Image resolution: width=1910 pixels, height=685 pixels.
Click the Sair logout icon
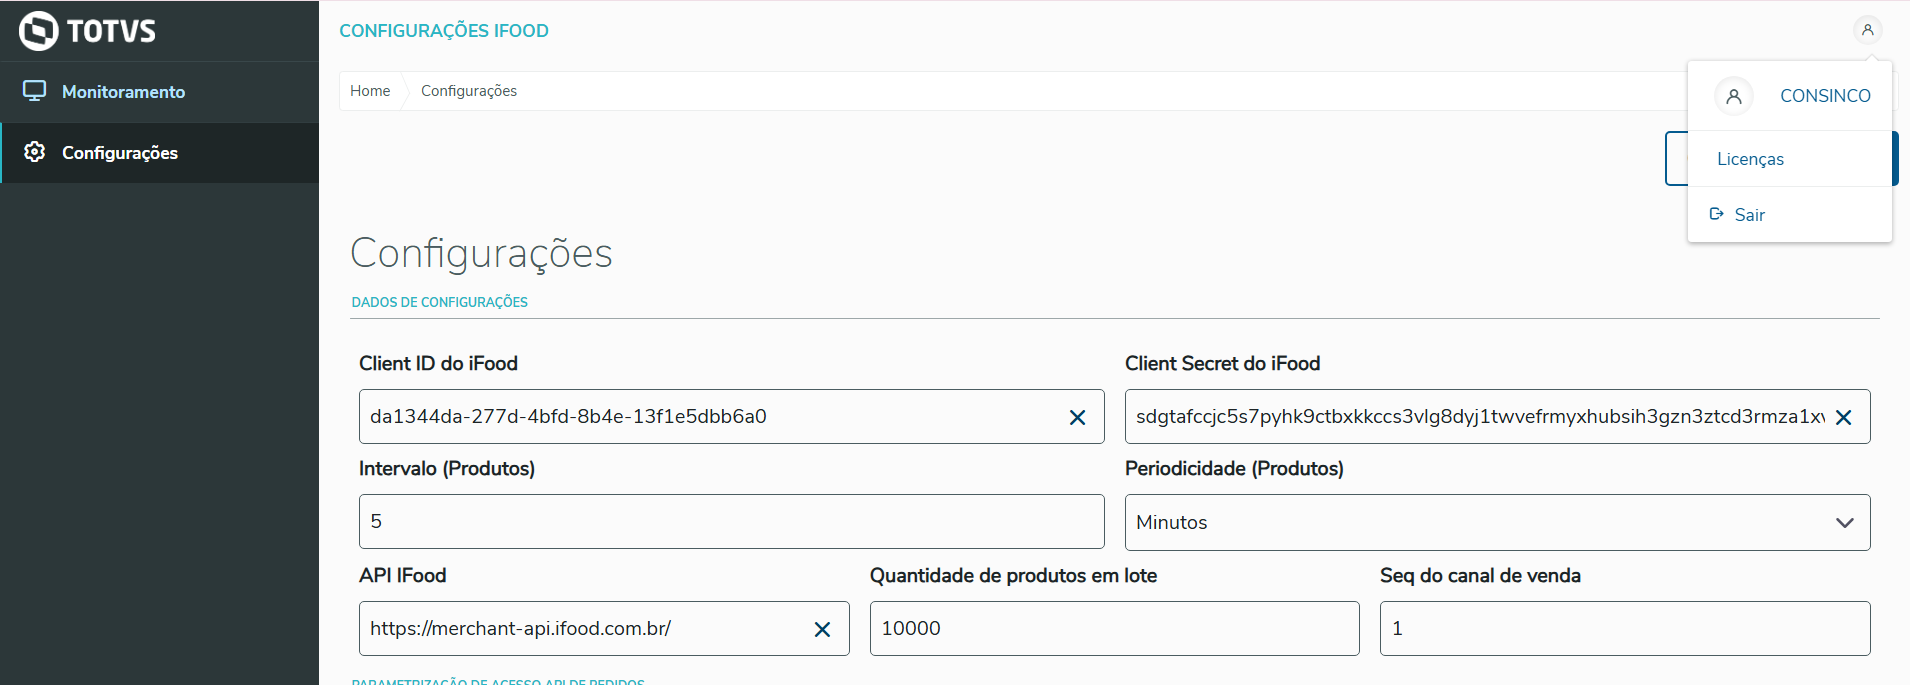[1717, 214]
